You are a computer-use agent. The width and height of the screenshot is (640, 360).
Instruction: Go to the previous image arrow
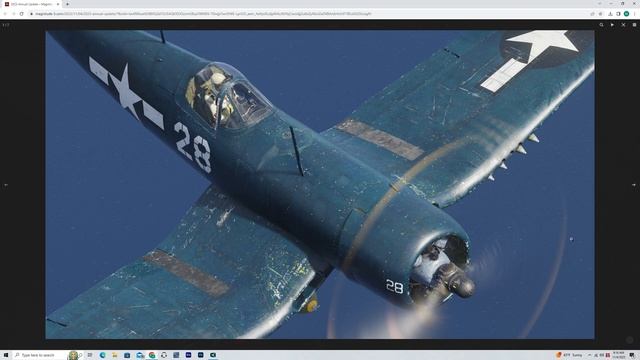click(x=6, y=185)
